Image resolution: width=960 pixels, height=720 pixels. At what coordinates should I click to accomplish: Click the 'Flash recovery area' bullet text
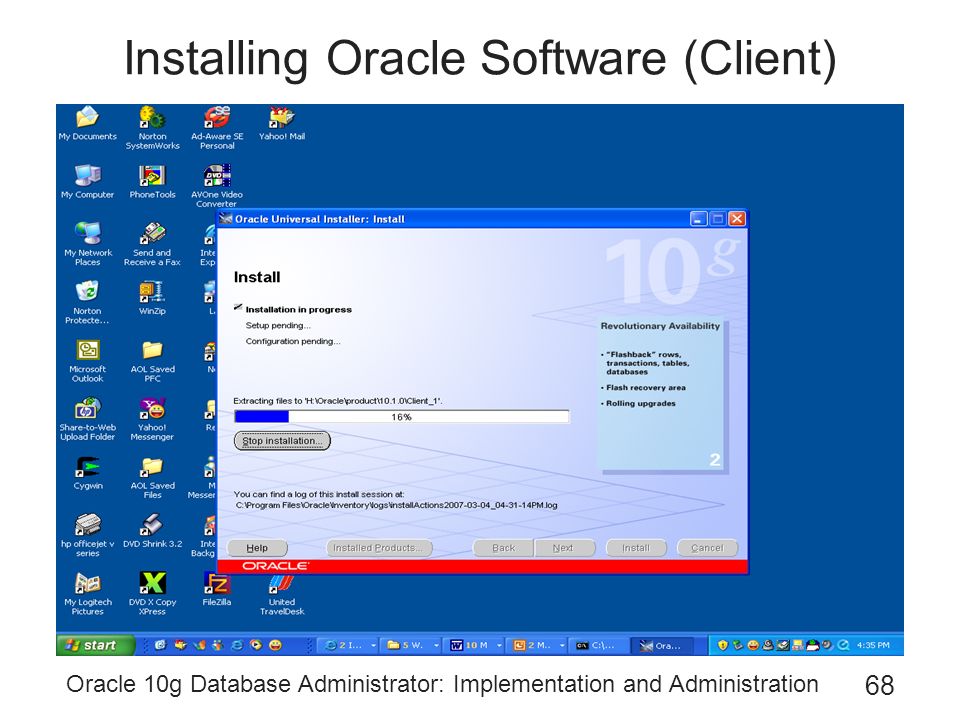point(646,388)
